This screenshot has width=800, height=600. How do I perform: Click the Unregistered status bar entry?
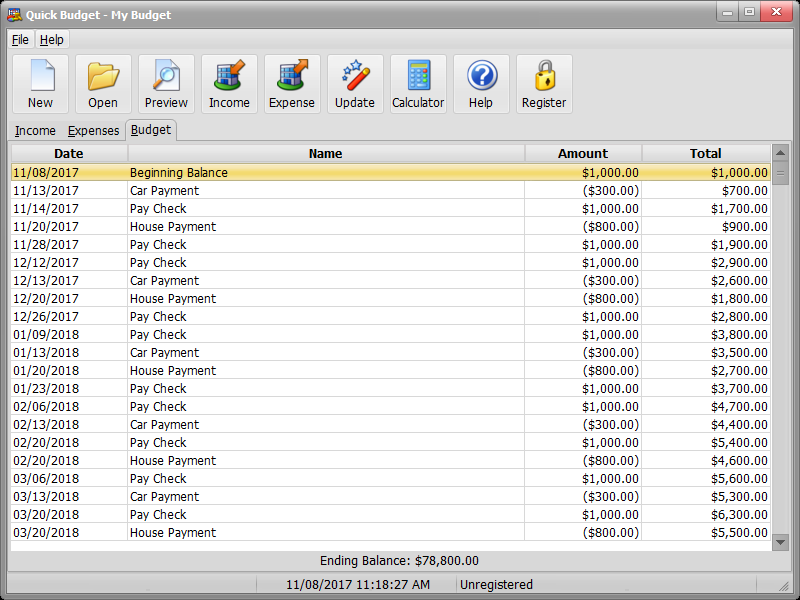(496, 585)
